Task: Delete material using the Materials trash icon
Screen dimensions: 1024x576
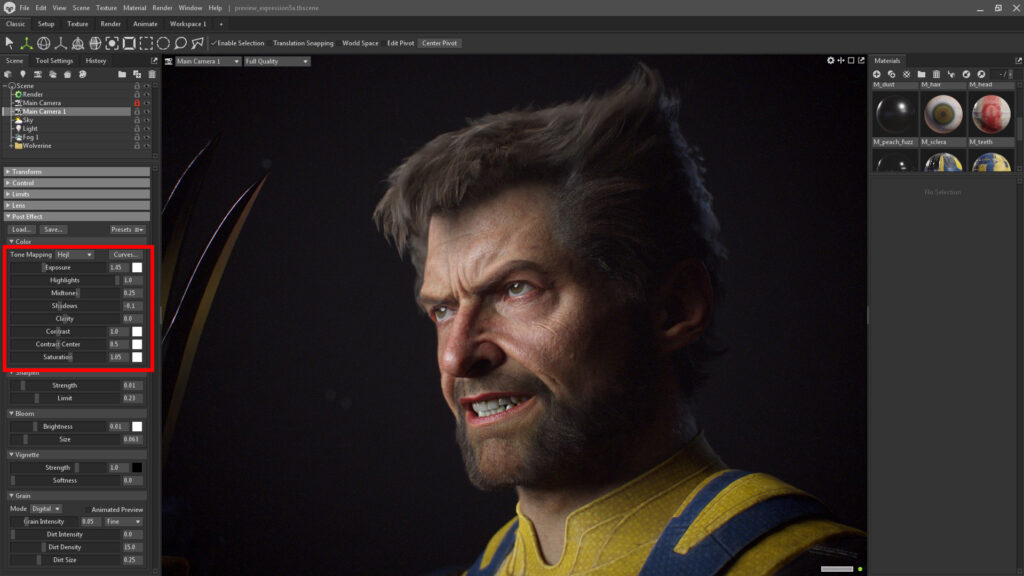Action: click(937, 74)
